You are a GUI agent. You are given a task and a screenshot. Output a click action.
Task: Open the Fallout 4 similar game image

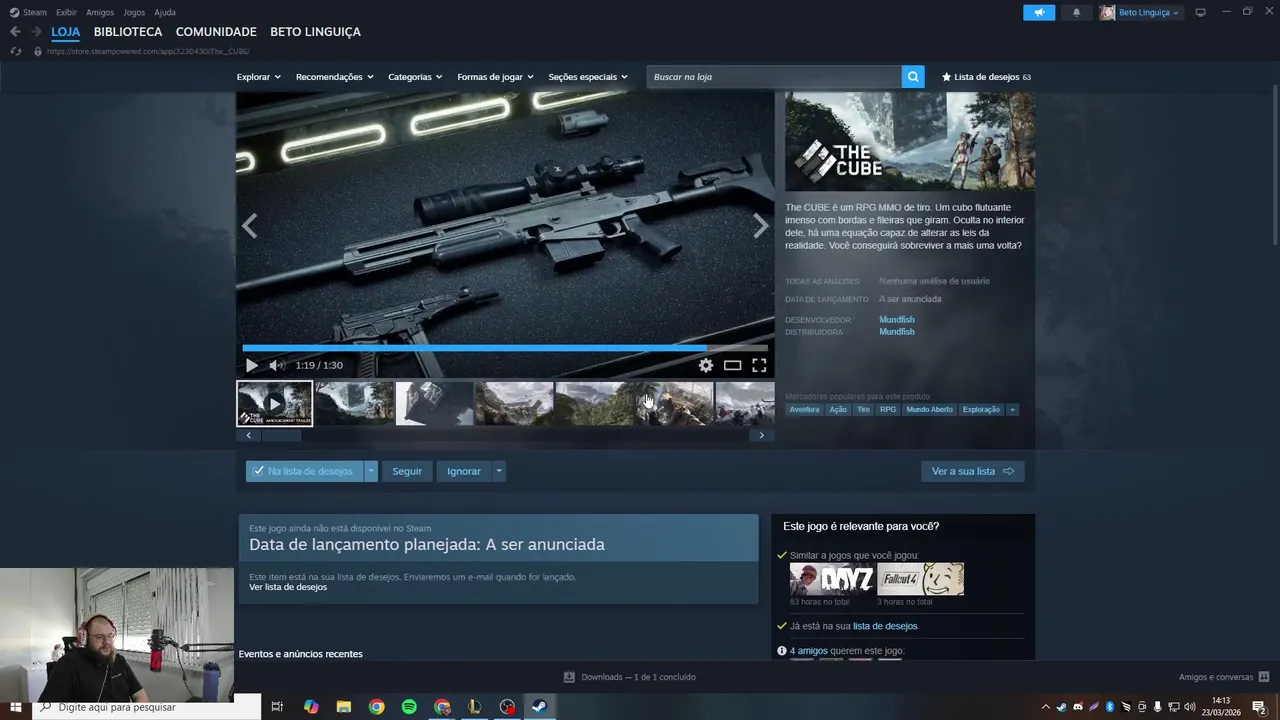pos(921,579)
